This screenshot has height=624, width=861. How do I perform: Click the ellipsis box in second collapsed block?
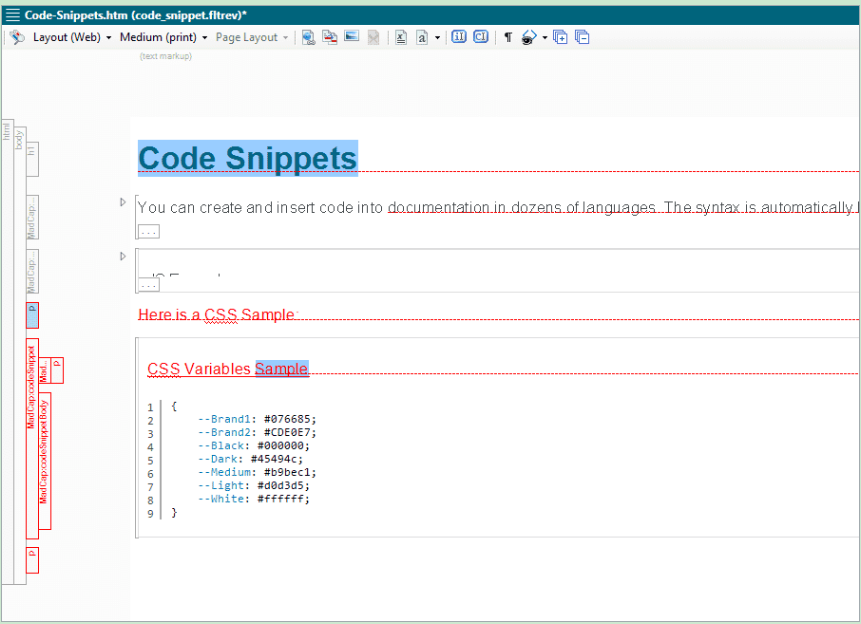click(149, 285)
